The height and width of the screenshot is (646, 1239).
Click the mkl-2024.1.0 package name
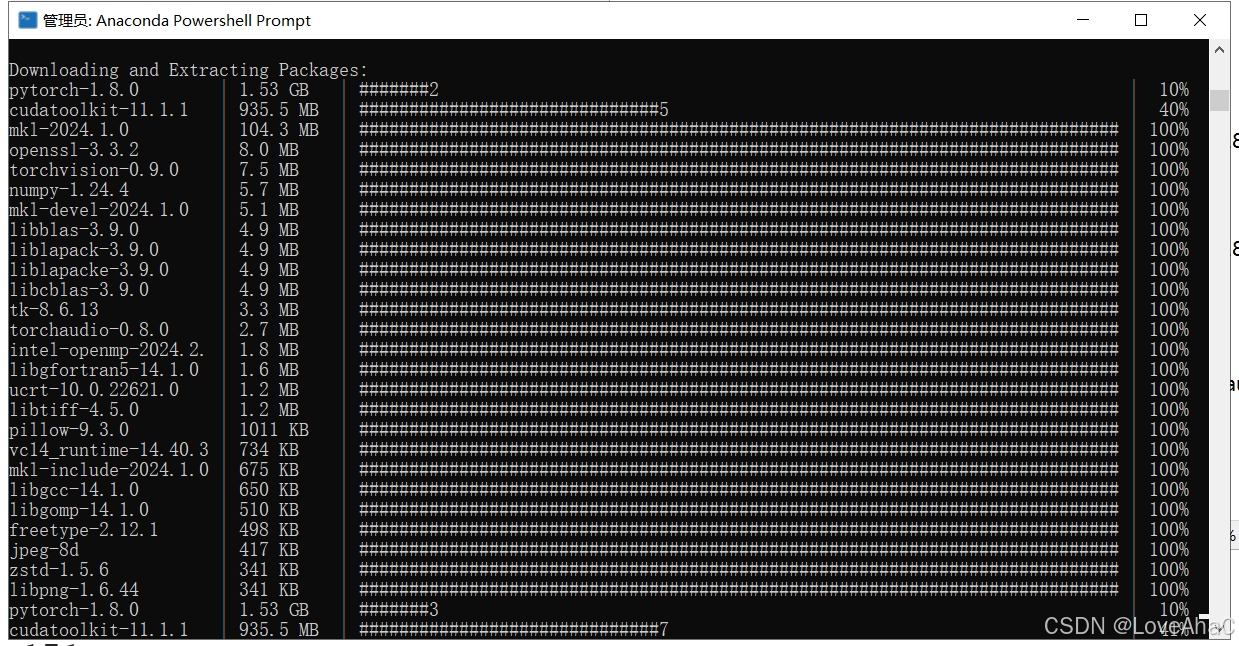(x=69, y=130)
